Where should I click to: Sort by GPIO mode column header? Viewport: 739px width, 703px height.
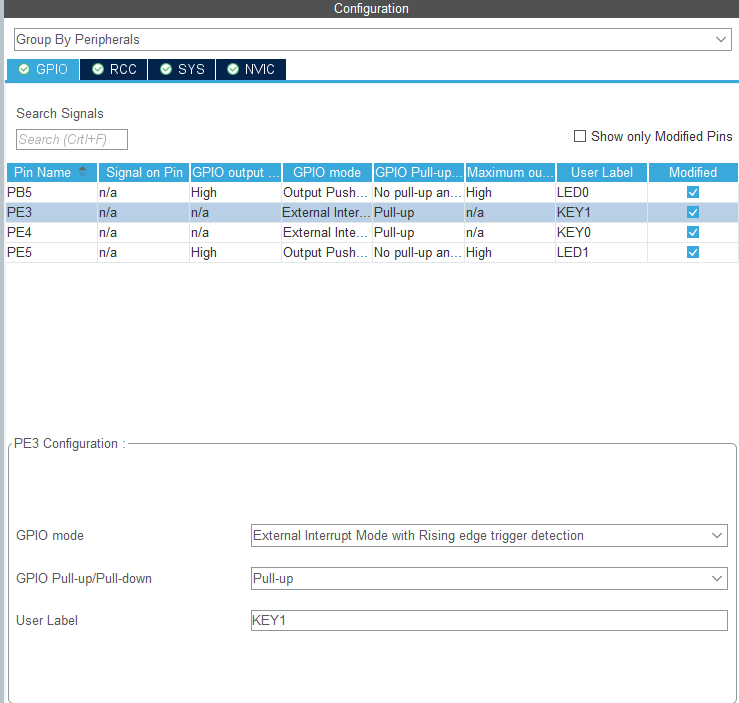[x=327, y=172]
